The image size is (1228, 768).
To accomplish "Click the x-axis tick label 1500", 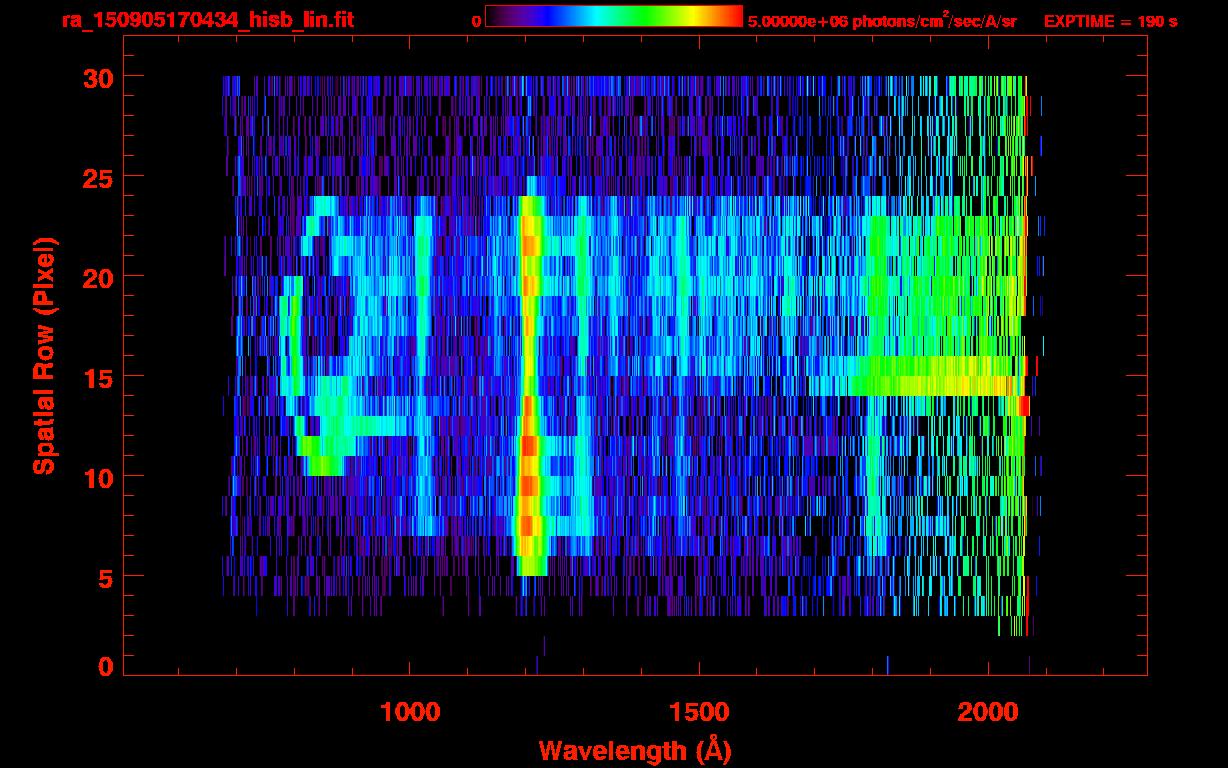I will tap(698, 712).
